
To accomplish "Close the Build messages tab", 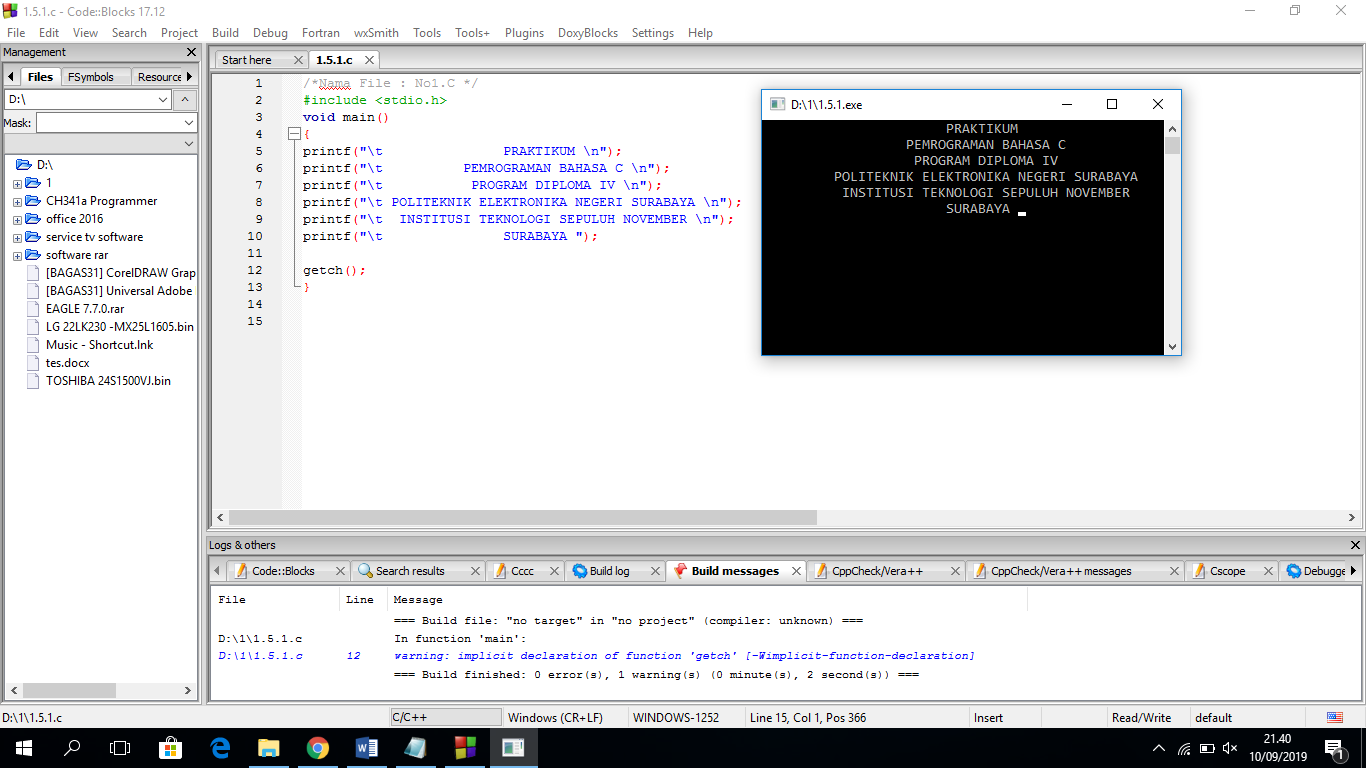I will pyautogui.click(x=797, y=571).
